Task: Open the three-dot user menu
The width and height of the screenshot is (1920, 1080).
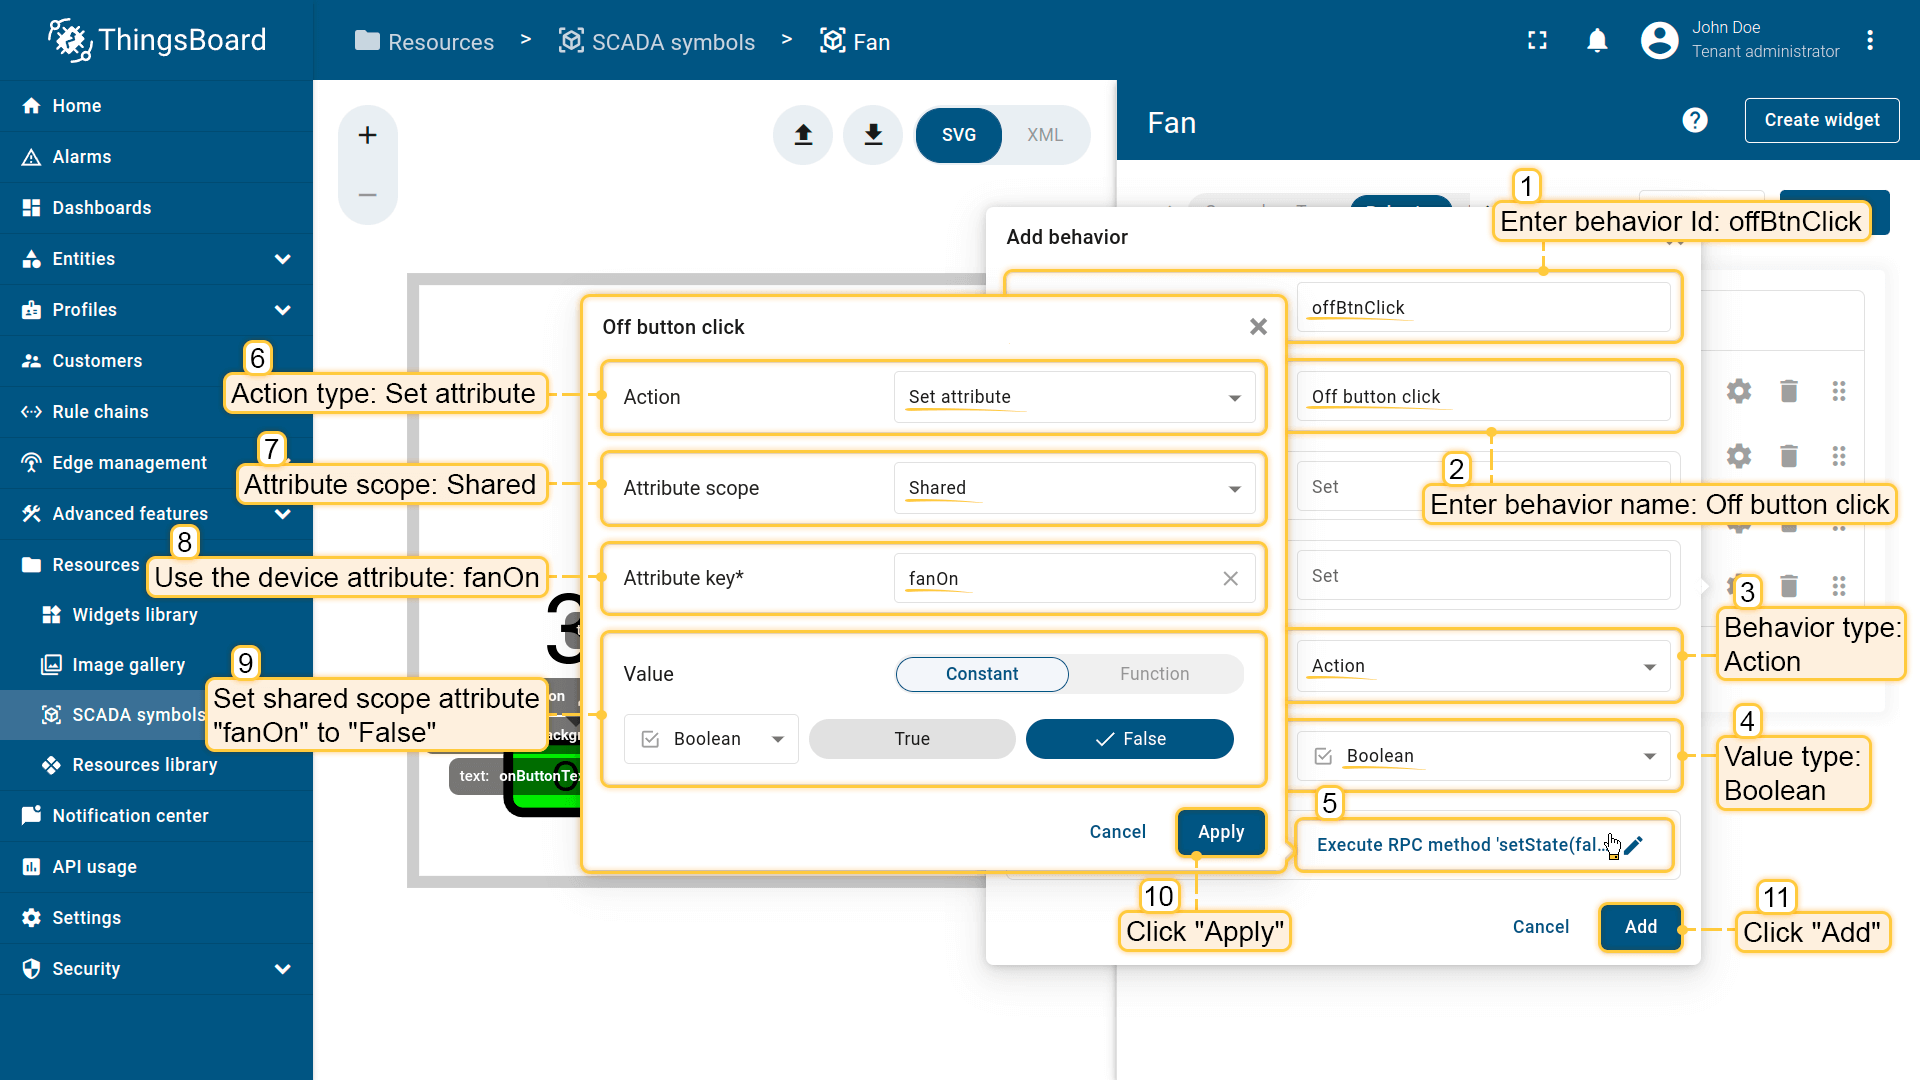Action: pos(1869,41)
